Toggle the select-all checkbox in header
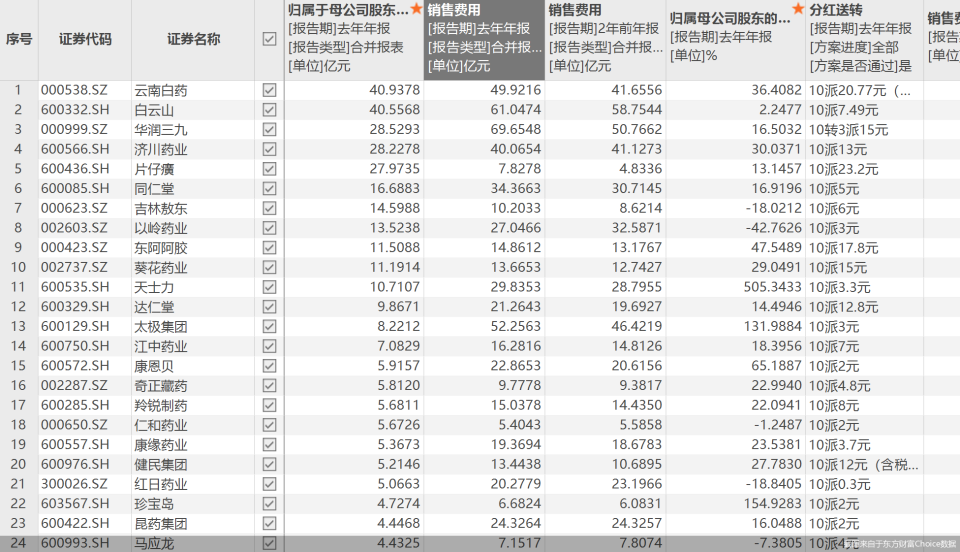The height and width of the screenshot is (552, 960). (269, 39)
